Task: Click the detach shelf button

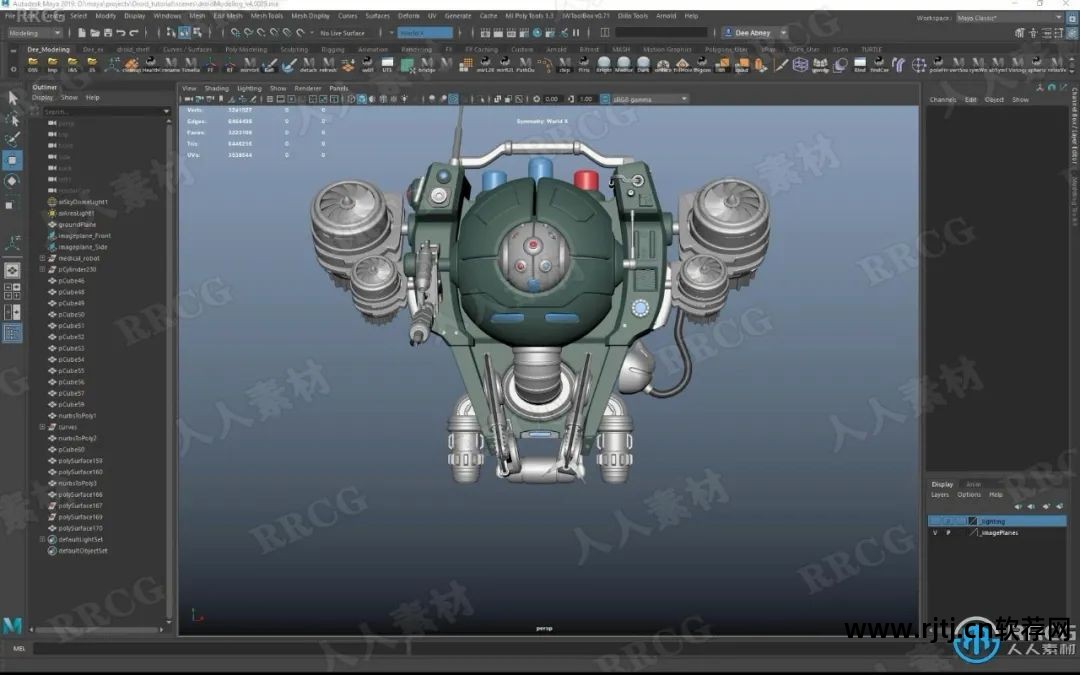Action: click(x=308, y=66)
